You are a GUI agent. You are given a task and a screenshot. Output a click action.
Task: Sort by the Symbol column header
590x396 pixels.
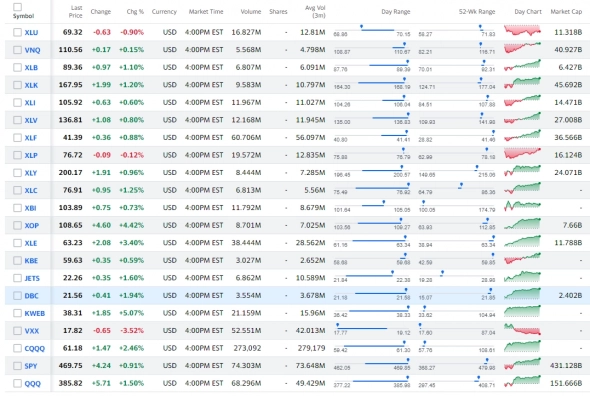[x=23, y=16]
